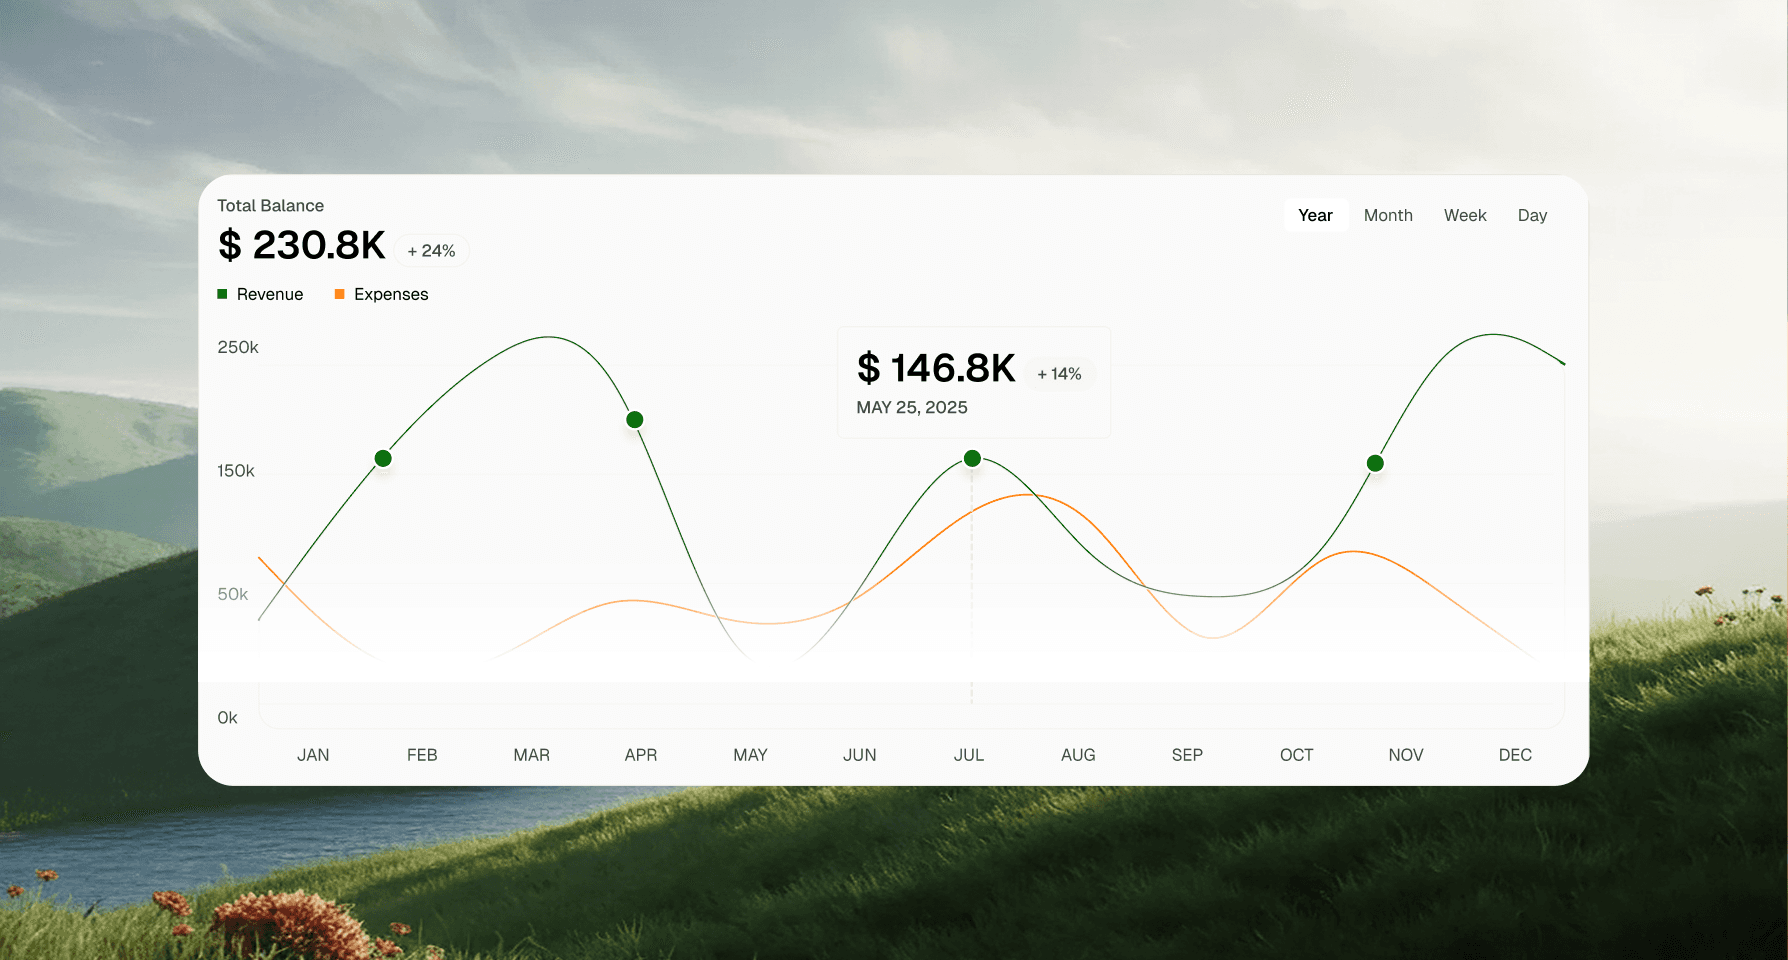
Task: Click the MAY 25, 2025 date text
Action: coord(912,407)
